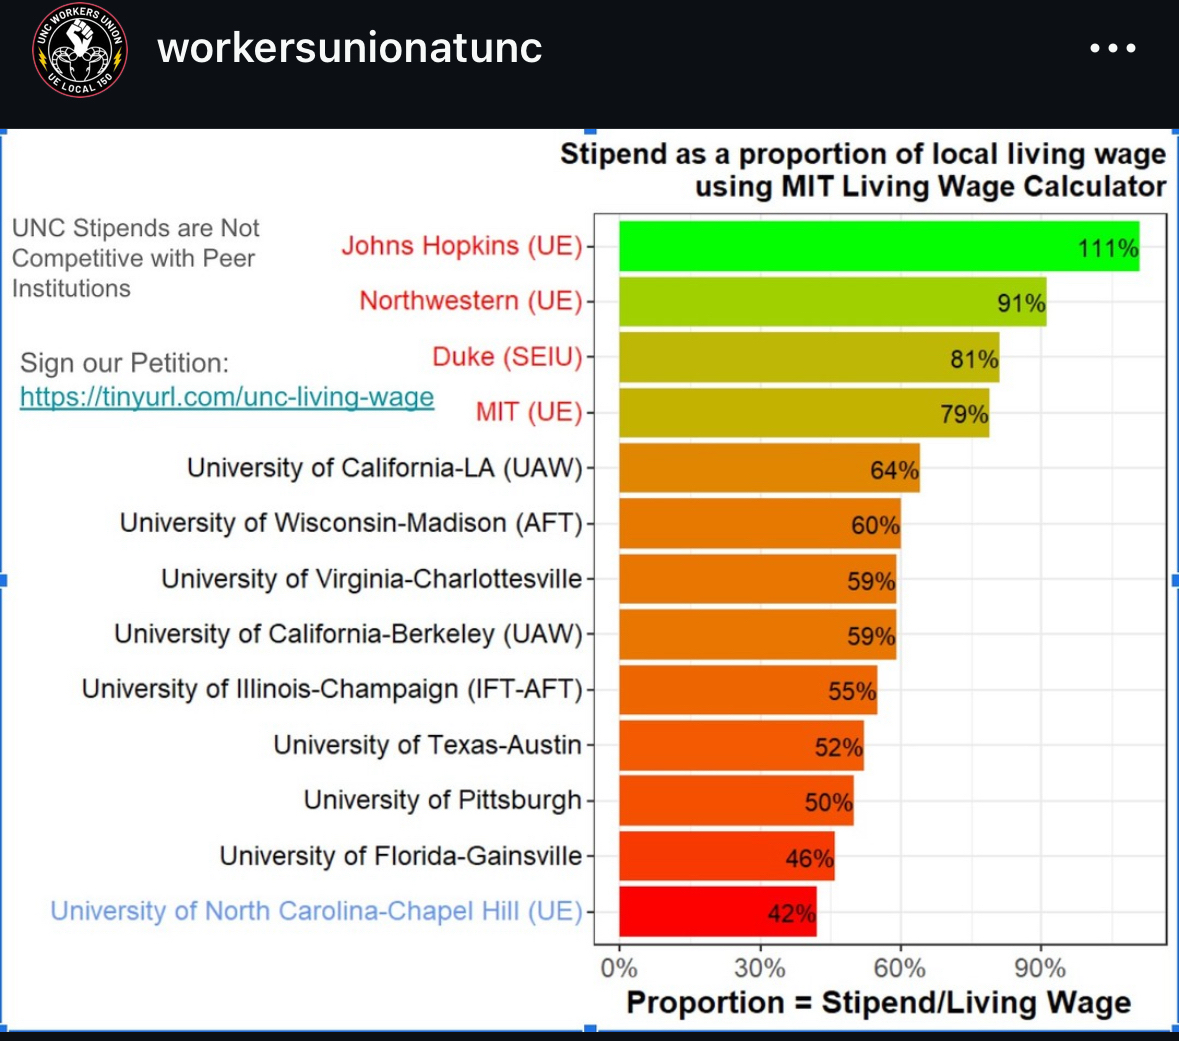Click the MIT (UE) axis label
Screen dimensions: 1179x1041
point(529,412)
